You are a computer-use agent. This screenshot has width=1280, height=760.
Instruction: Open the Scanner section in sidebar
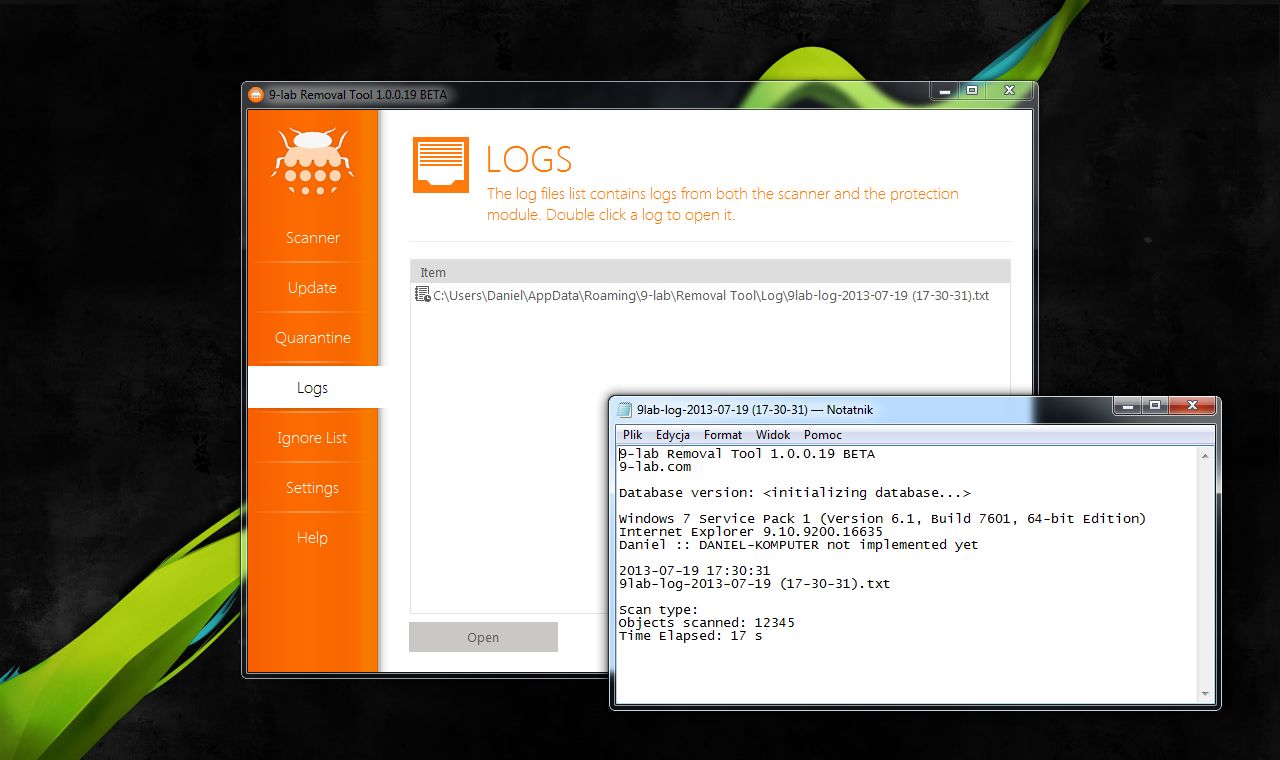coord(313,238)
